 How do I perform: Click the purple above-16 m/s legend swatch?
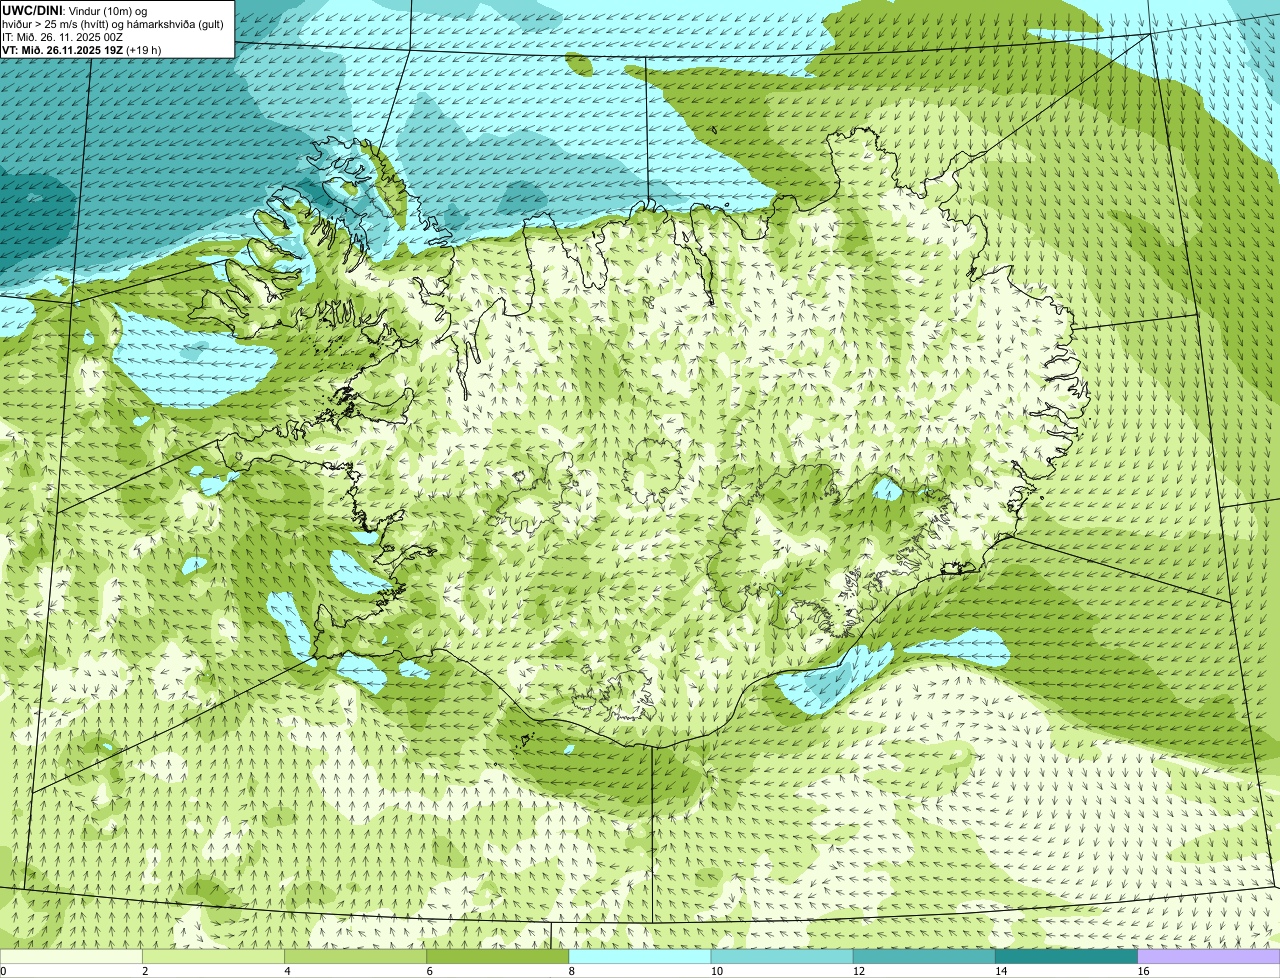pos(1208,957)
